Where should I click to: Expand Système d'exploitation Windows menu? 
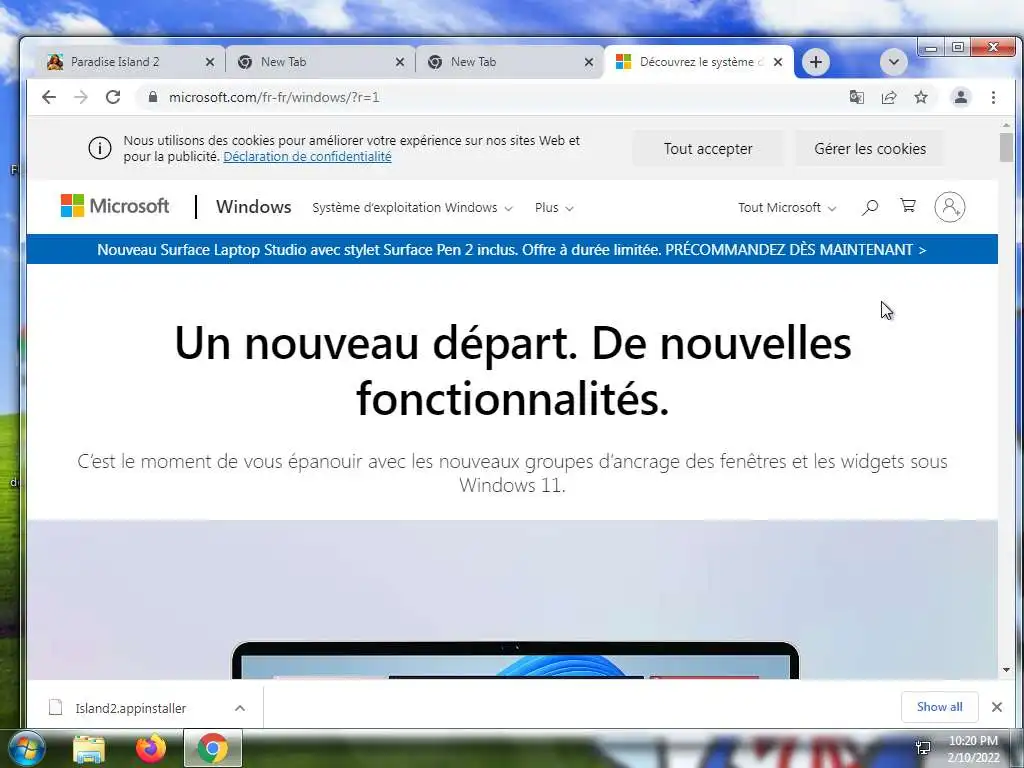pos(412,208)
